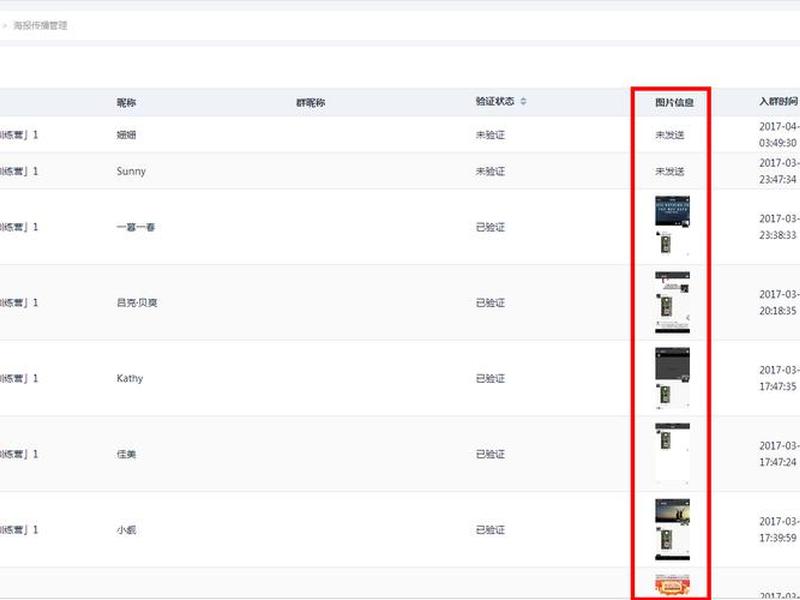Select the nickname Sunny

click(131, 171)
